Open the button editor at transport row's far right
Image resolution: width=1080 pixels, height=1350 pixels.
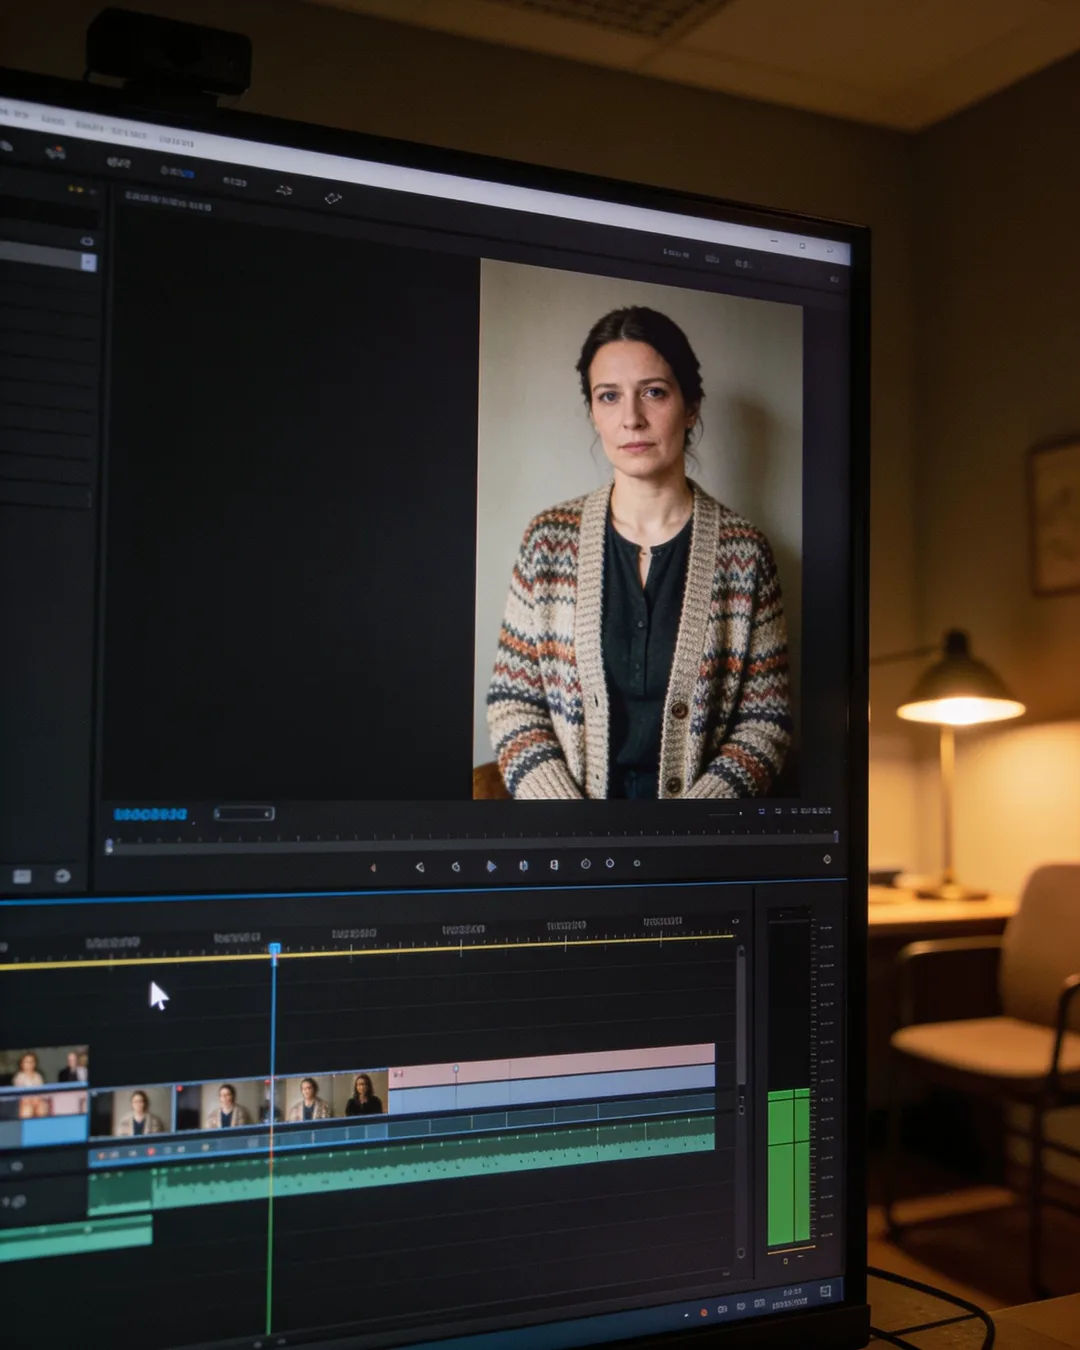[826, 859]
